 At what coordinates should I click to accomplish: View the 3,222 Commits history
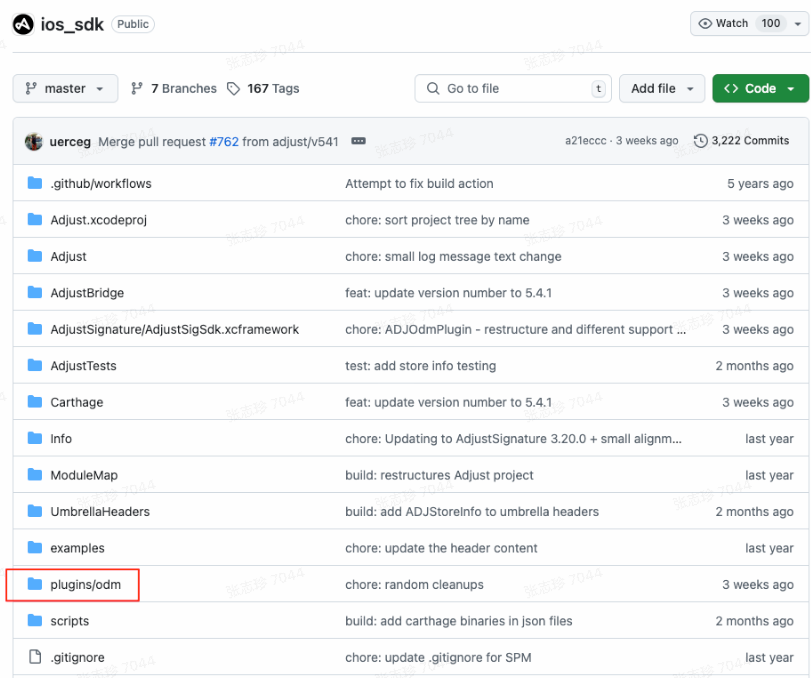click(x=741, y=141)
